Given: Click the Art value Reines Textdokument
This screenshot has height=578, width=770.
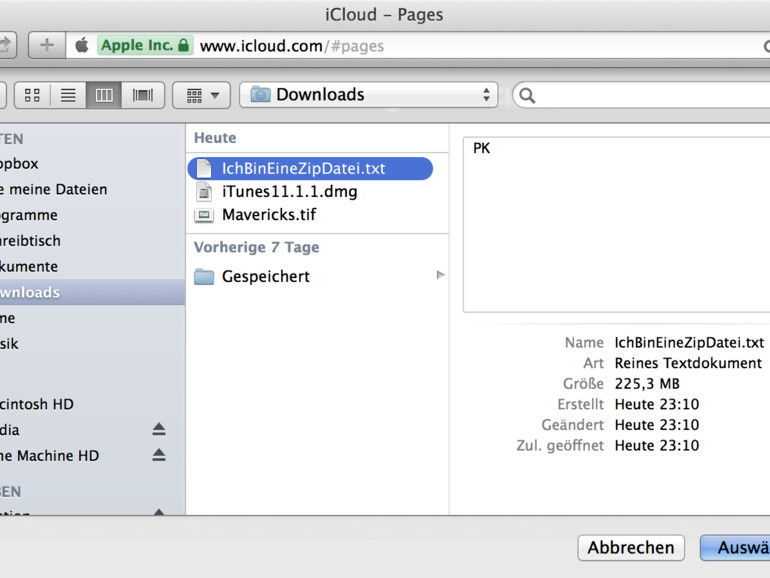Looking at the screenshot, I should 688,363.
